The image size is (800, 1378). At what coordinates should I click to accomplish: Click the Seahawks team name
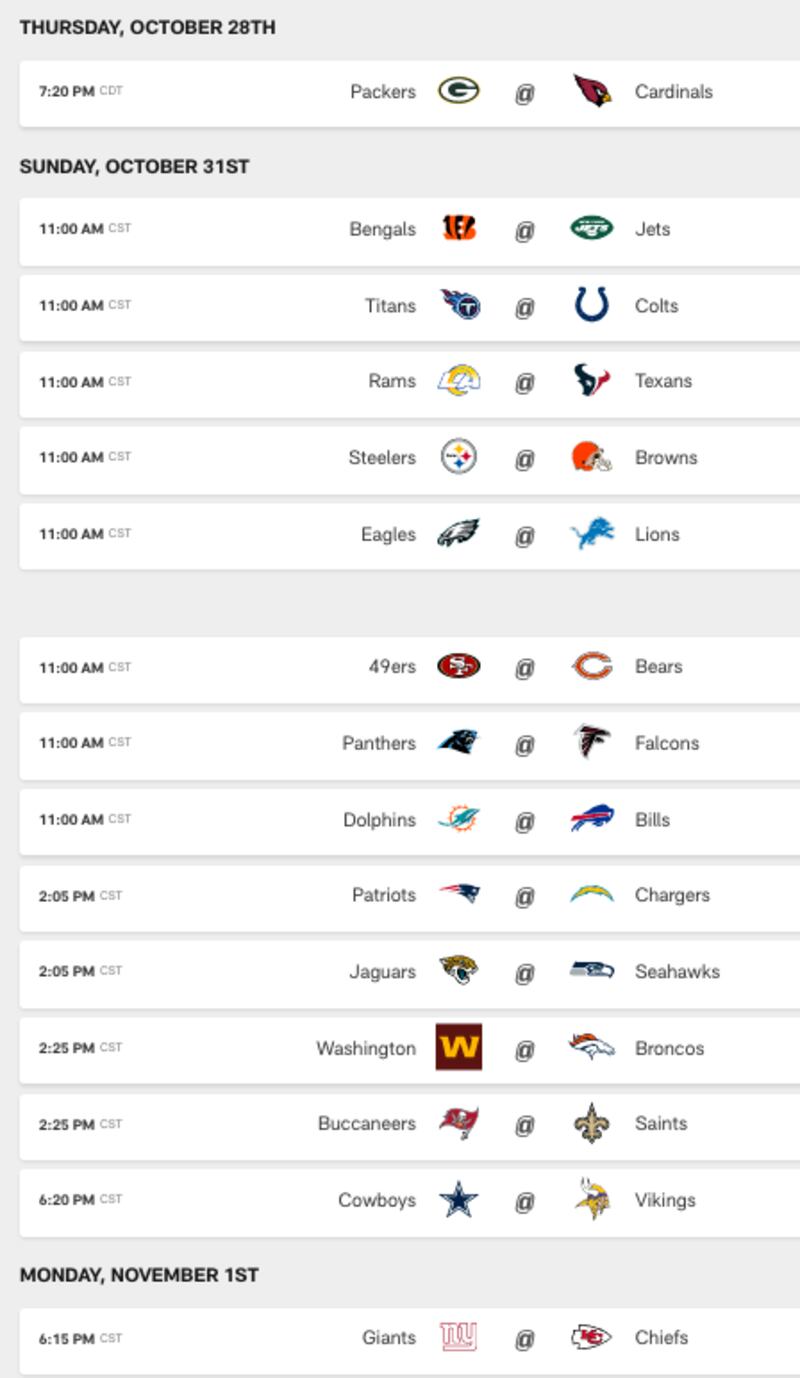[x=677, y=971]
